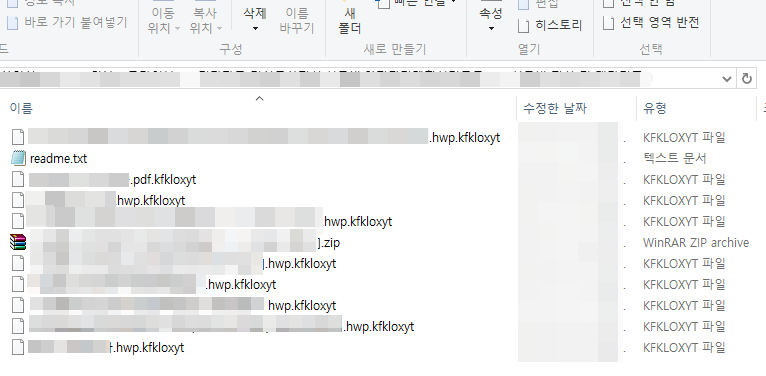Select the WinRAR icon of the .zip file
Viewport: 766px width, 376px height.
(18, 242)
